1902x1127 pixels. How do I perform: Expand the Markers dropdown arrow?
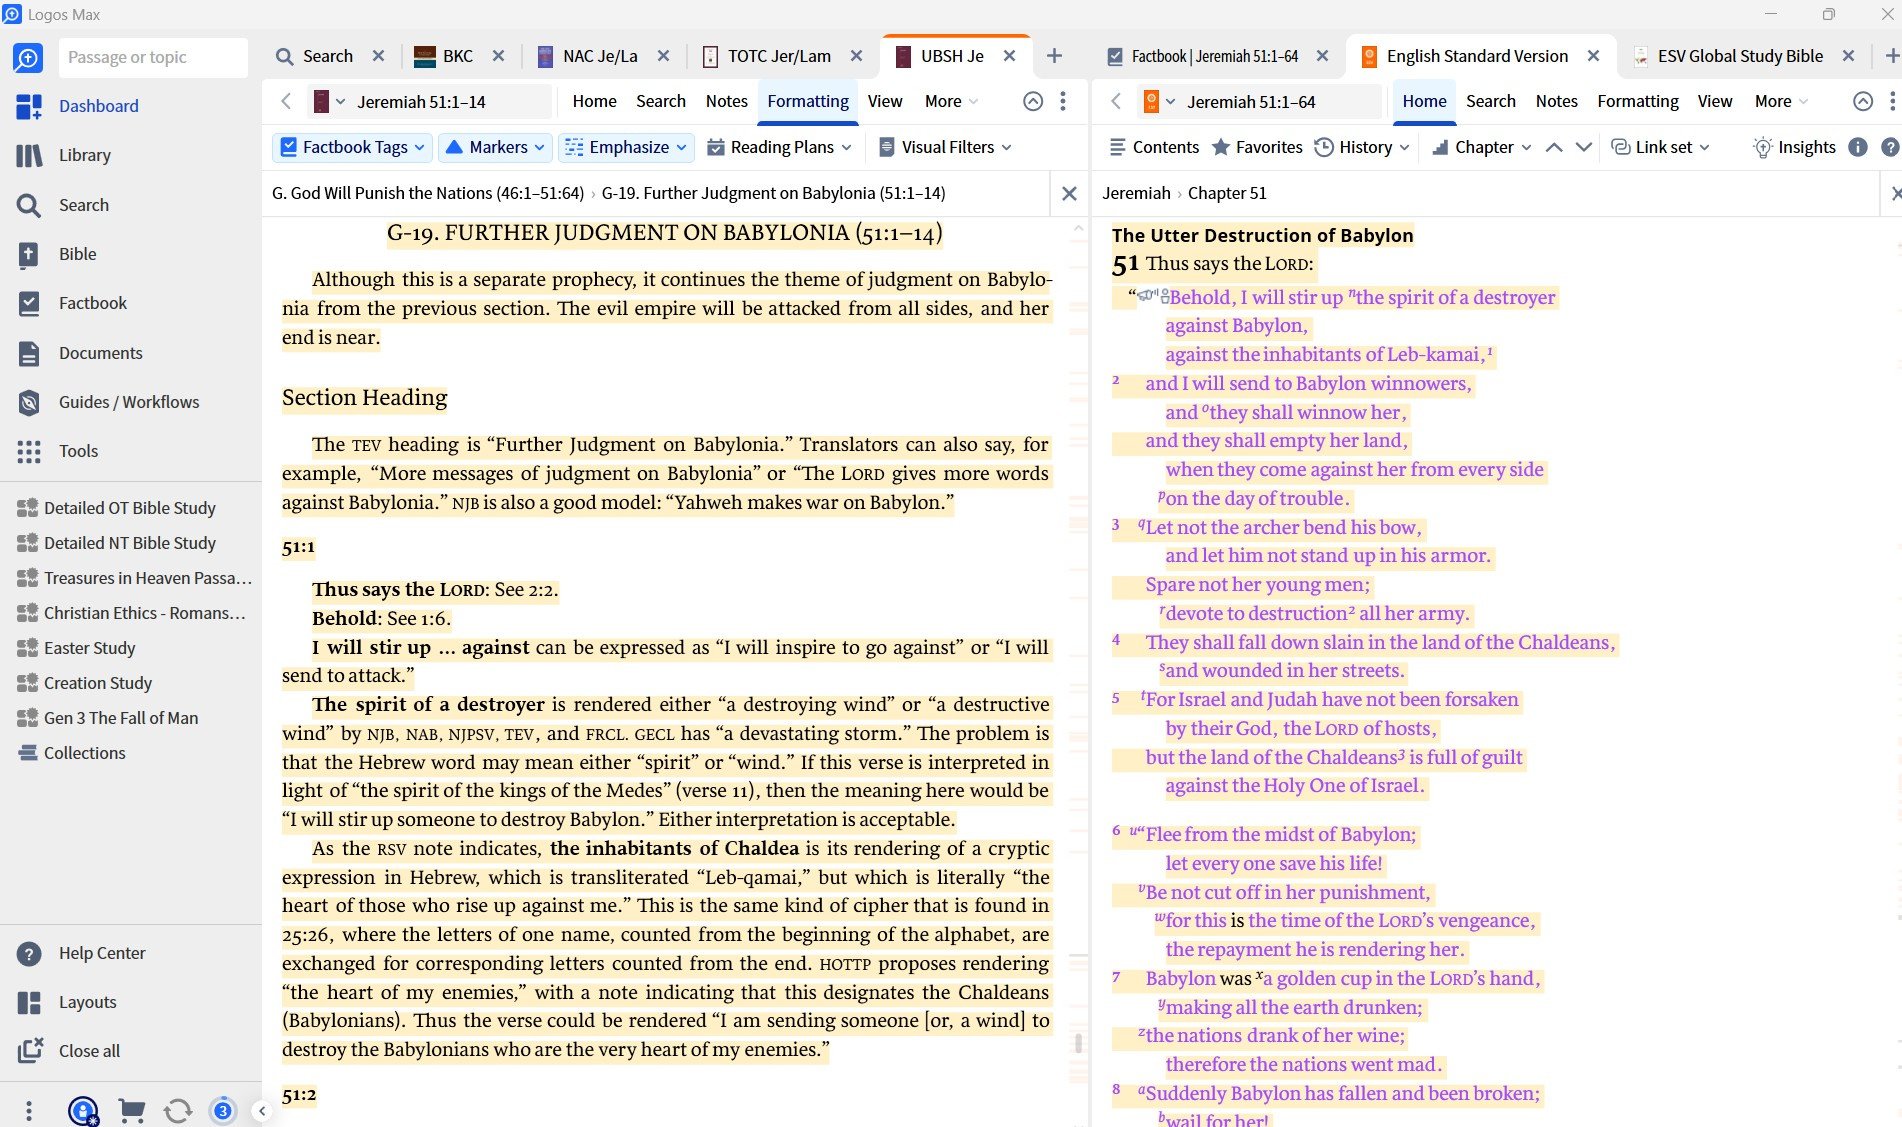pos(540,148)
